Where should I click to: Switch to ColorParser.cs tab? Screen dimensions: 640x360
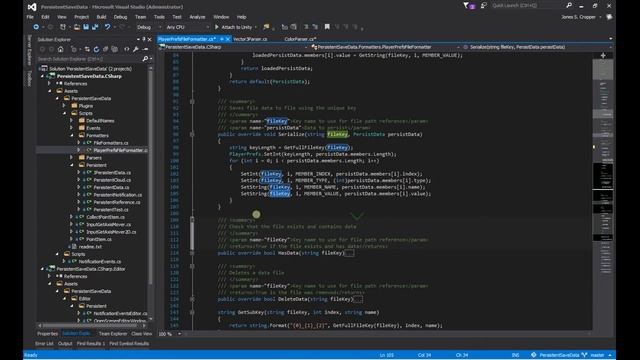[x=300, y=39]
